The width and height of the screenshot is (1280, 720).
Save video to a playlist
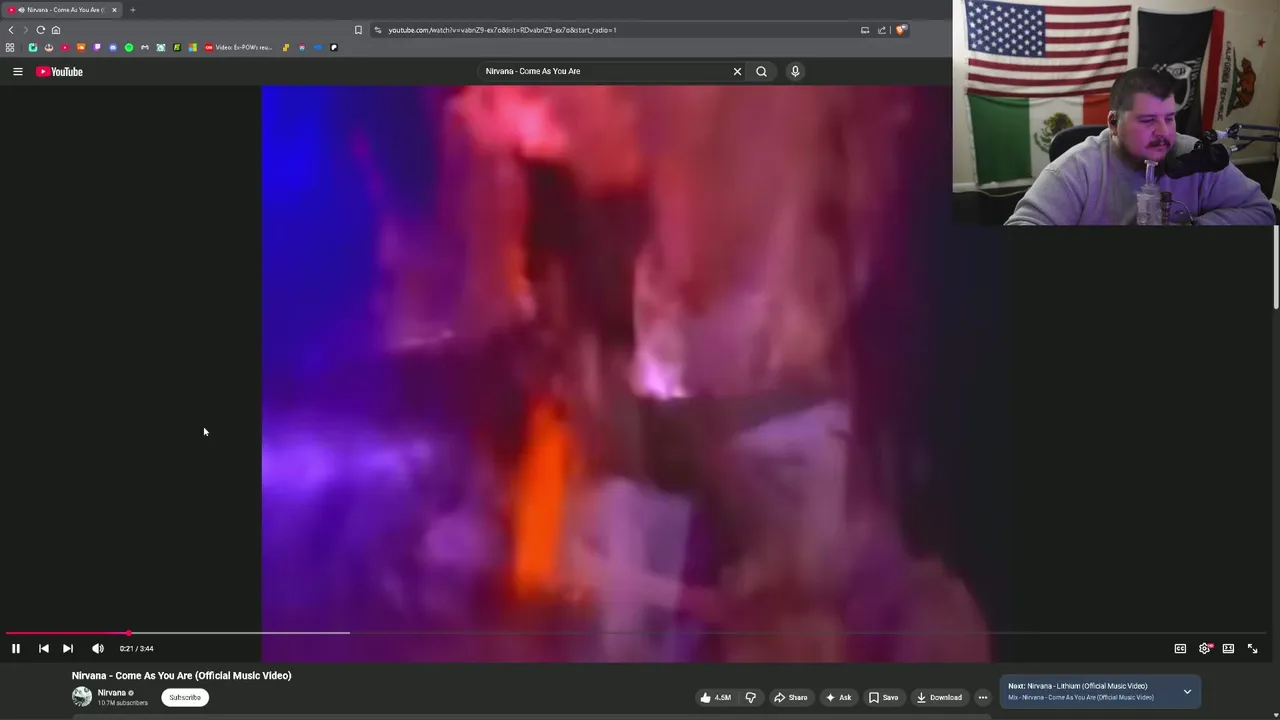883,697
